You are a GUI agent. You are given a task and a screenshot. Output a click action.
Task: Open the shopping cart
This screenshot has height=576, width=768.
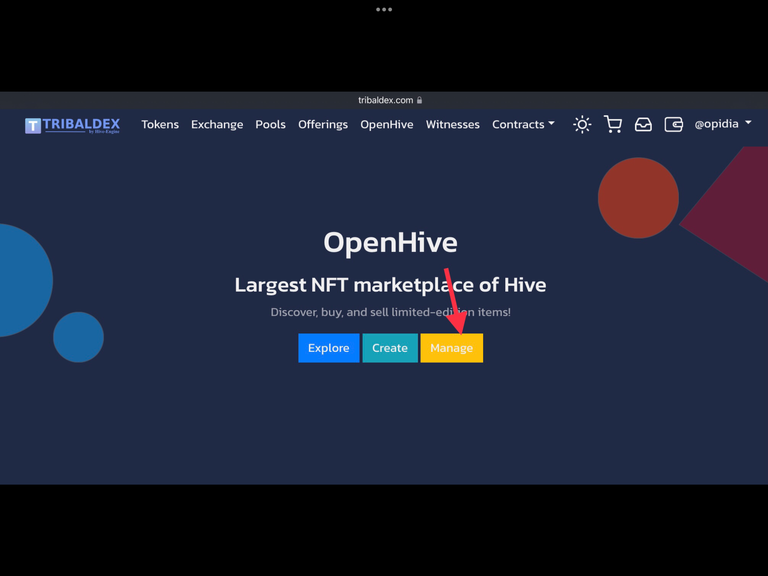(x=613, y=124)
